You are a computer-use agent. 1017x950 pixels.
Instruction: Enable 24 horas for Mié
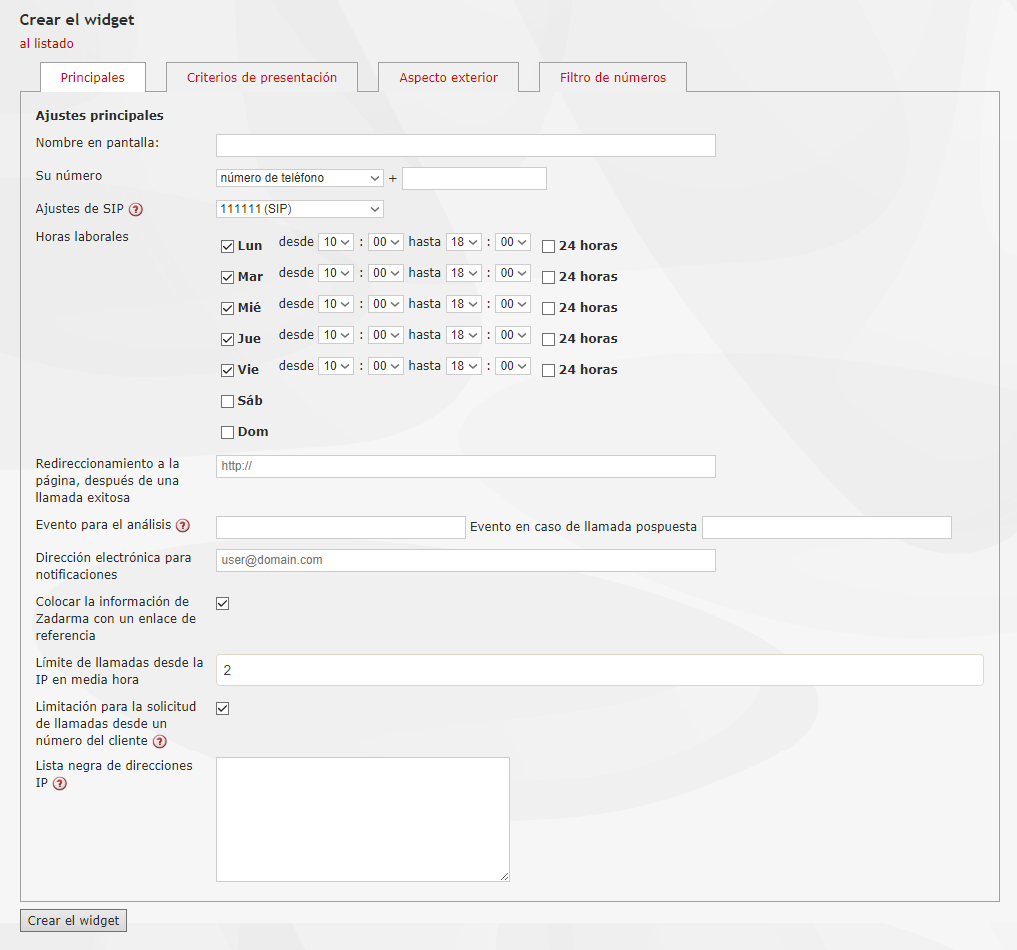[x=549, y=309]
